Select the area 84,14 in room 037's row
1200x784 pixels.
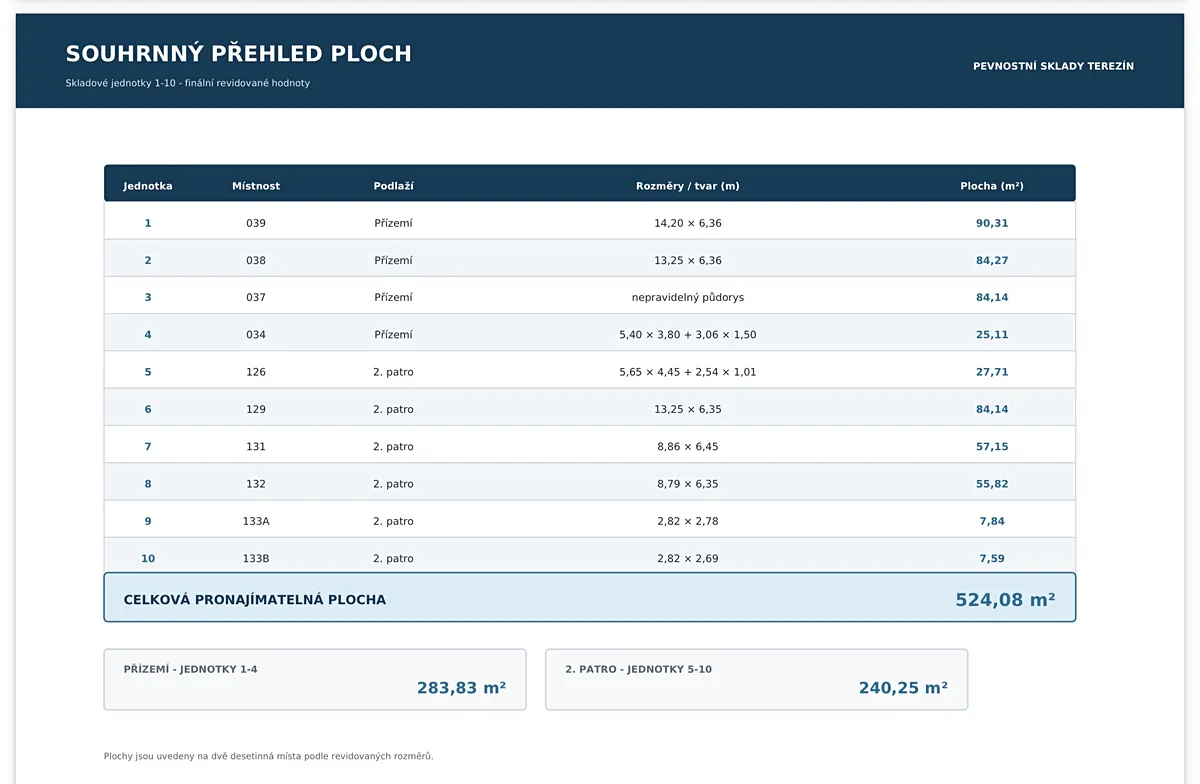click(x=992, y=297)
